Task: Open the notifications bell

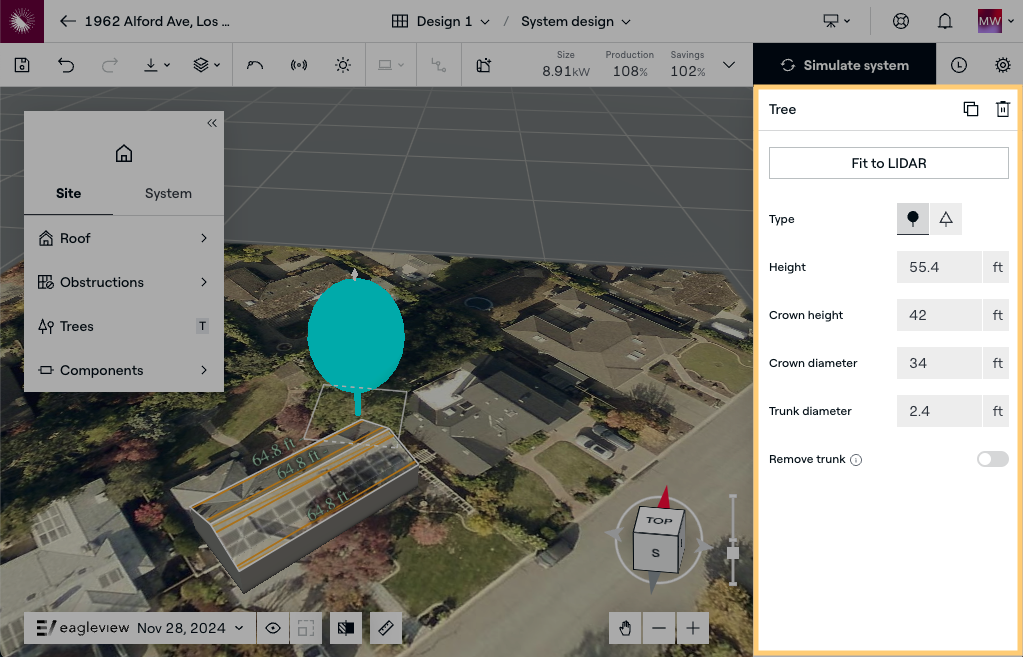Action: (x=944, y=21)
